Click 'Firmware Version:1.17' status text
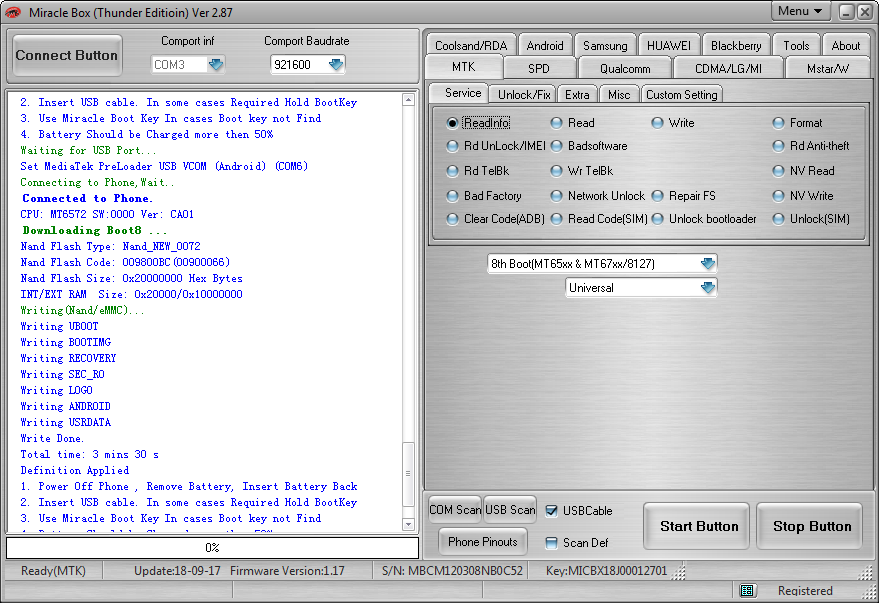Viewport: 879px width, 603px height. pos(287,570)
